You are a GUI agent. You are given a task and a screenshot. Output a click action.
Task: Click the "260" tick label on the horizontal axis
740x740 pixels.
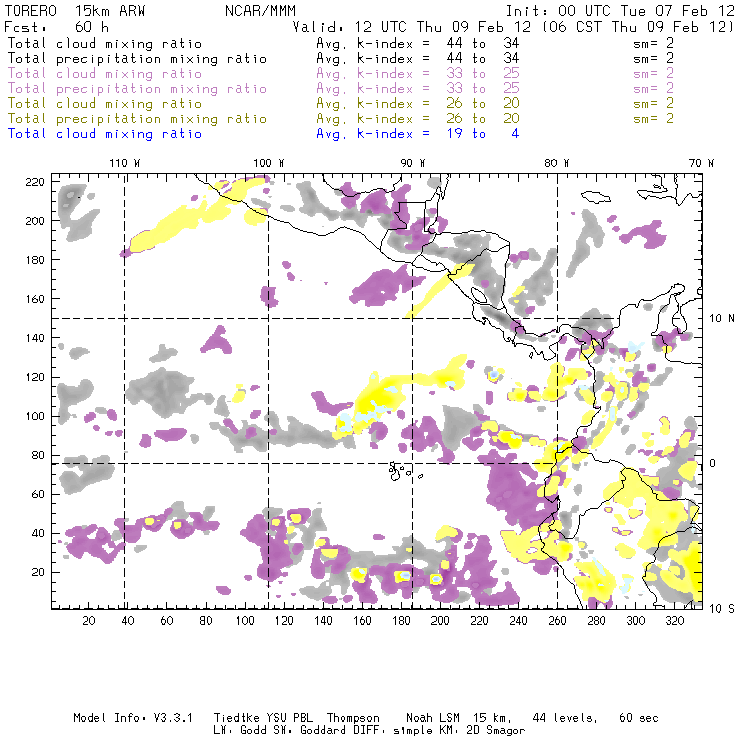point(557,621)
